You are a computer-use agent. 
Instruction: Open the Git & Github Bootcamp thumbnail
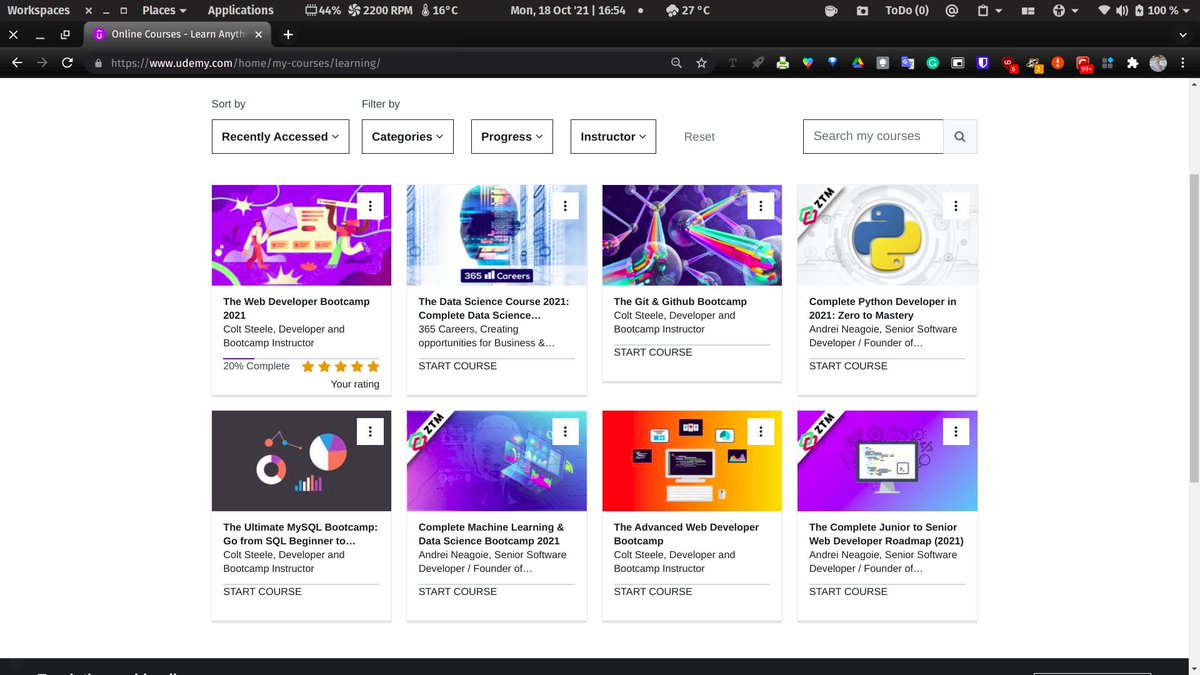pos(692,235)
